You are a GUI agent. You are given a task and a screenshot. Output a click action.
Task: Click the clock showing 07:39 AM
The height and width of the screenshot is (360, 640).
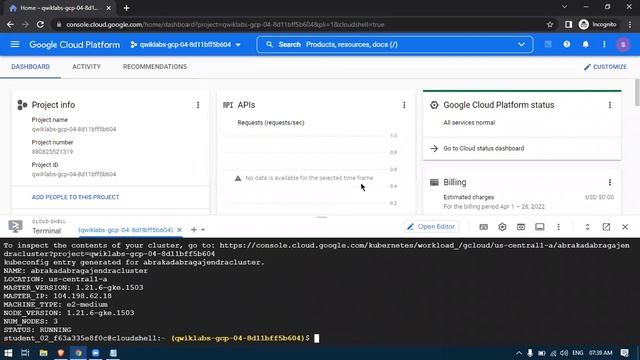click(600, 353)
